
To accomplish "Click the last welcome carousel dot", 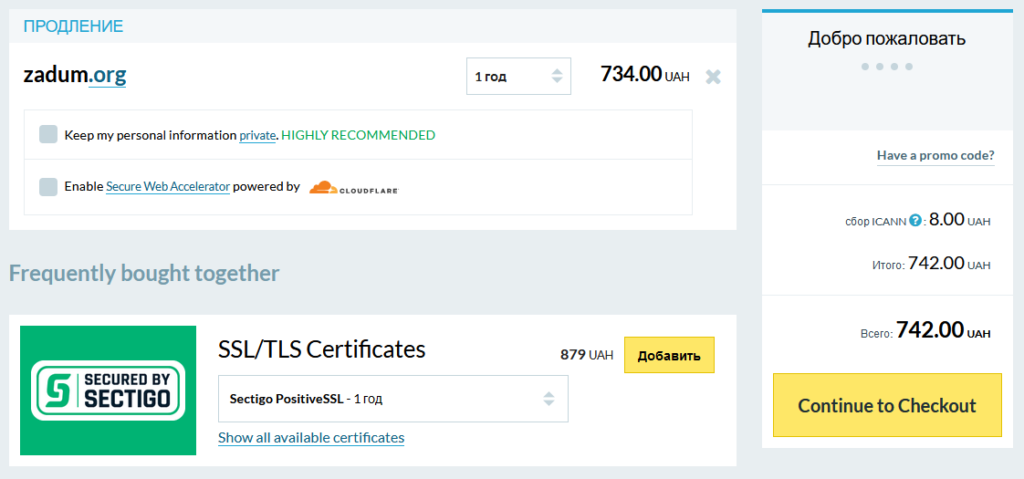I will [909, 67].
